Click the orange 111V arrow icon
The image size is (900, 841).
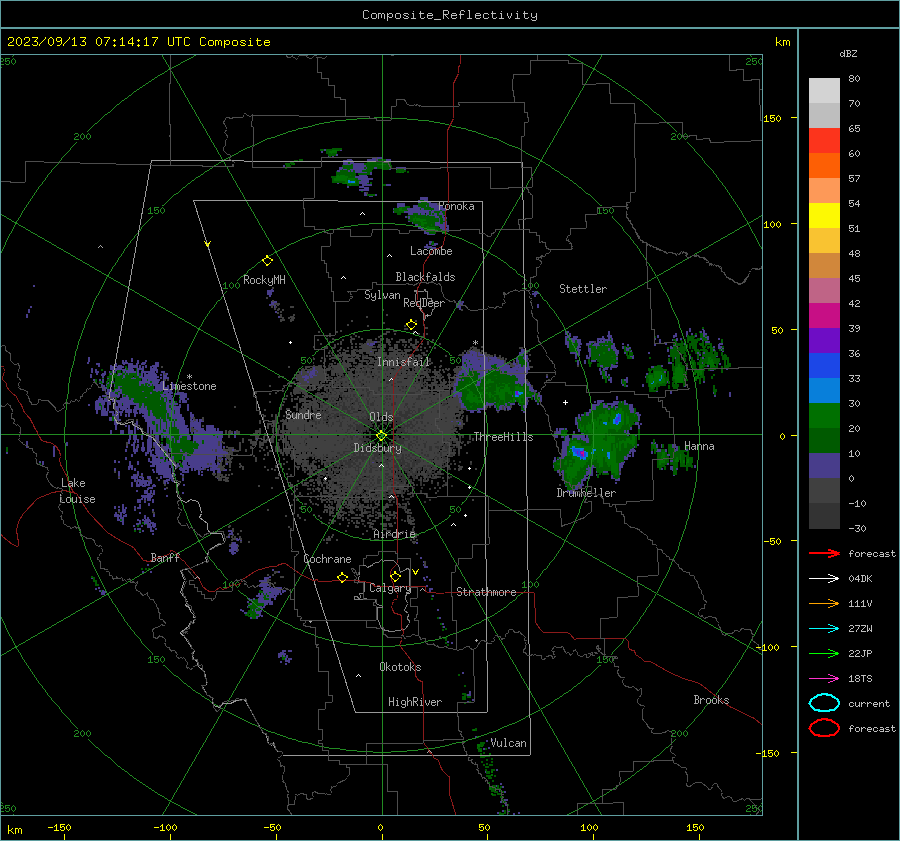click(824, 603)
